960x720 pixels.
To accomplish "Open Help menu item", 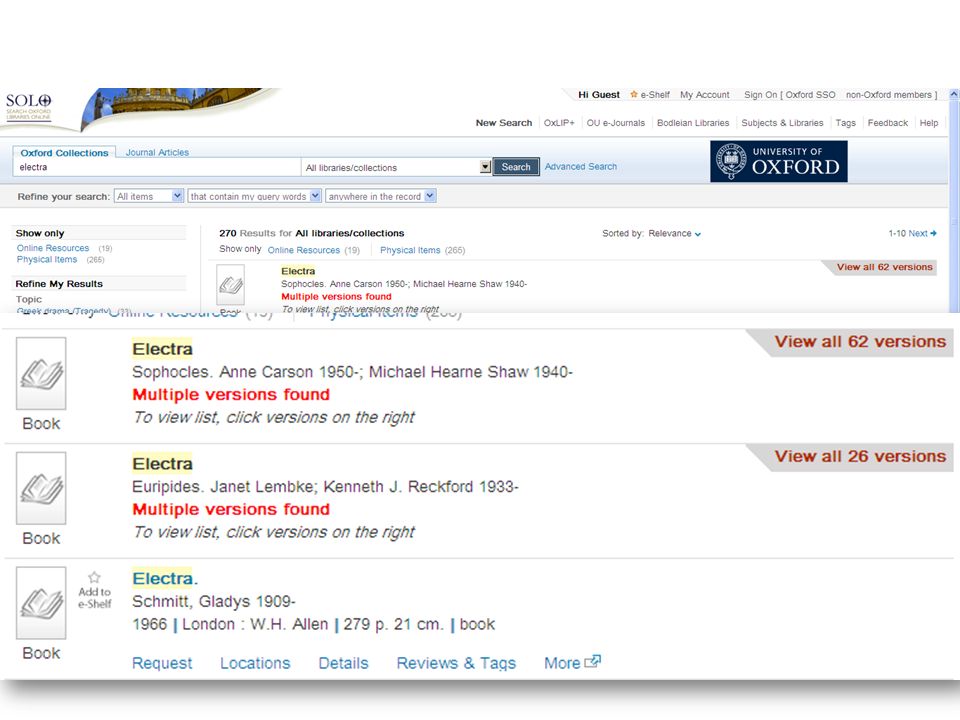I will (929, 122).
